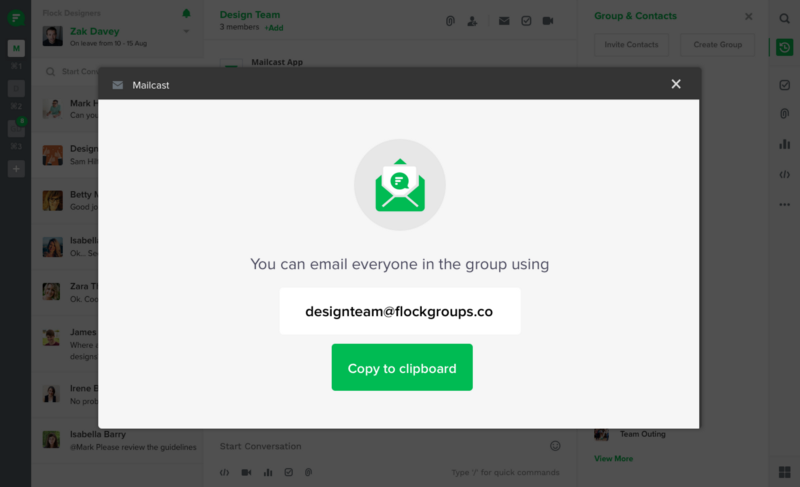The height and width of the screenshot is (487, 800).
Task: Open the Betty conversation in sidebar
Action: pos(65,201)
